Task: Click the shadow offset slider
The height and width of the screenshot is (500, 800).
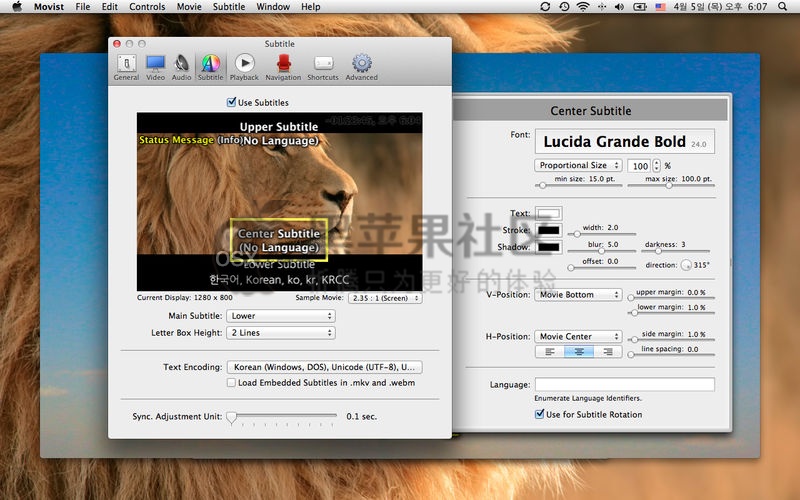Action: 602,267
